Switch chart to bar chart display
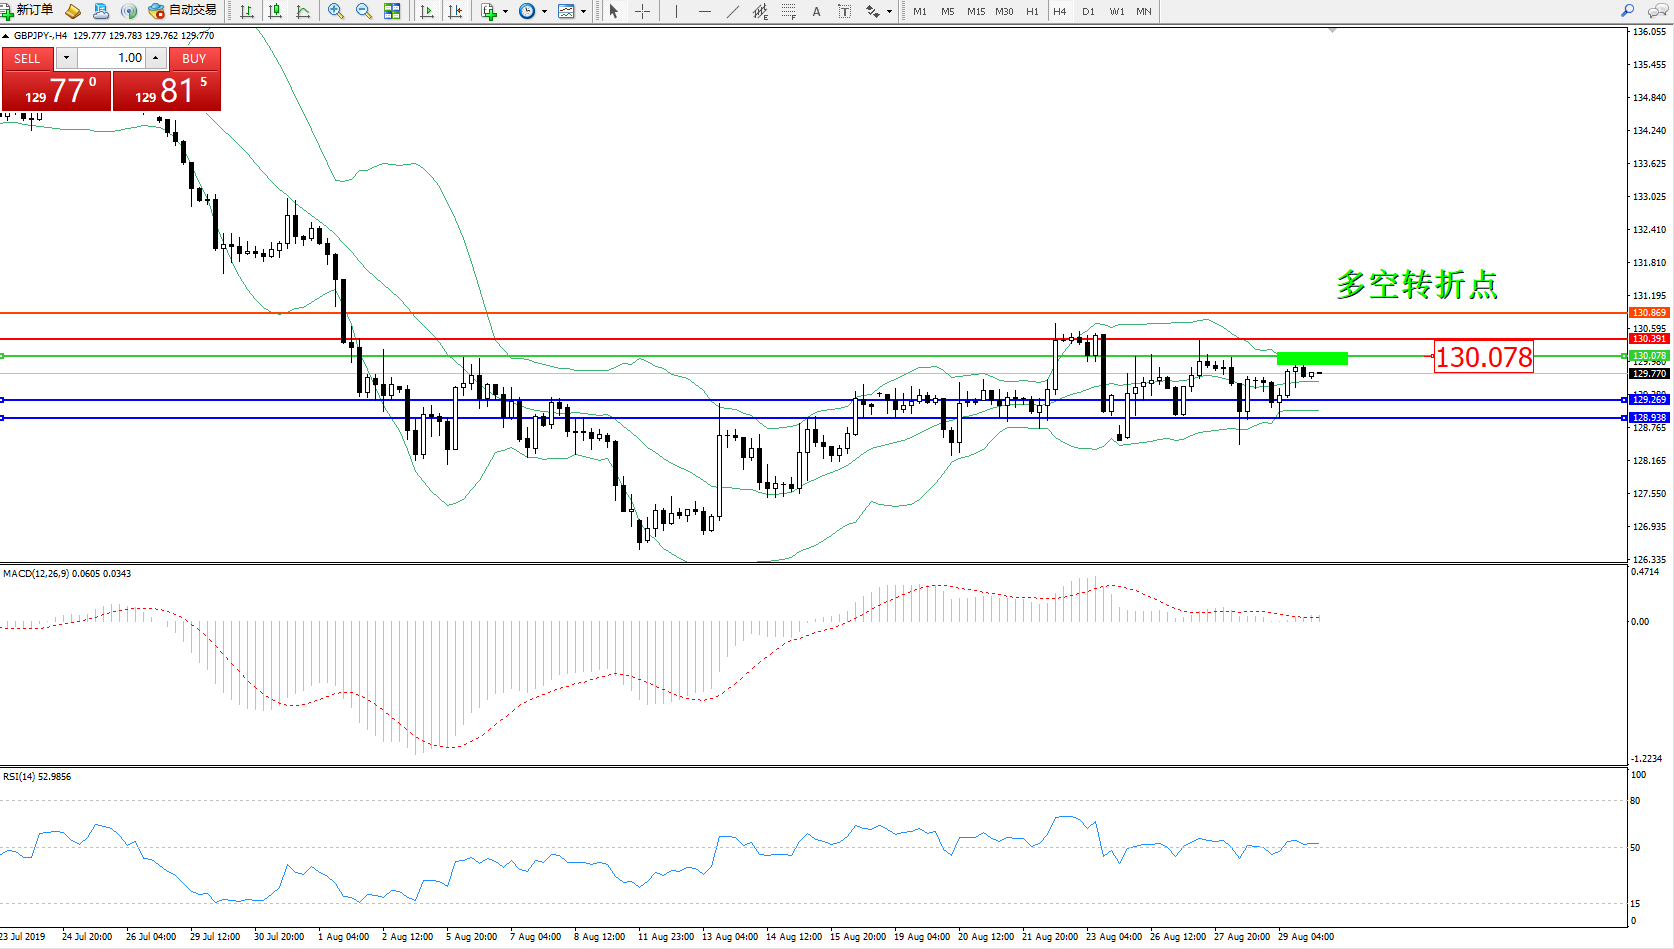This screenshot has width=1674, height=949. tap(247, 11)
